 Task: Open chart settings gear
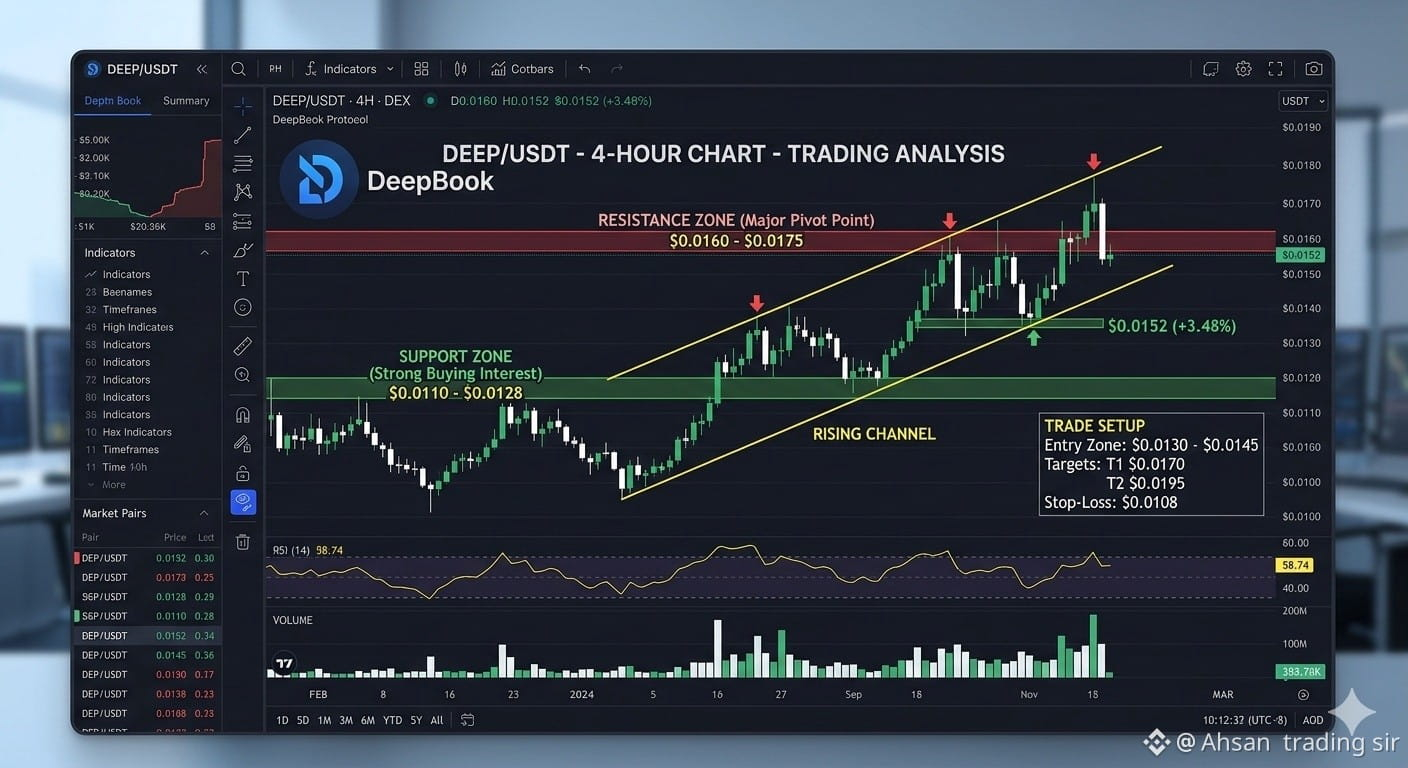[x=1244, y=69]
